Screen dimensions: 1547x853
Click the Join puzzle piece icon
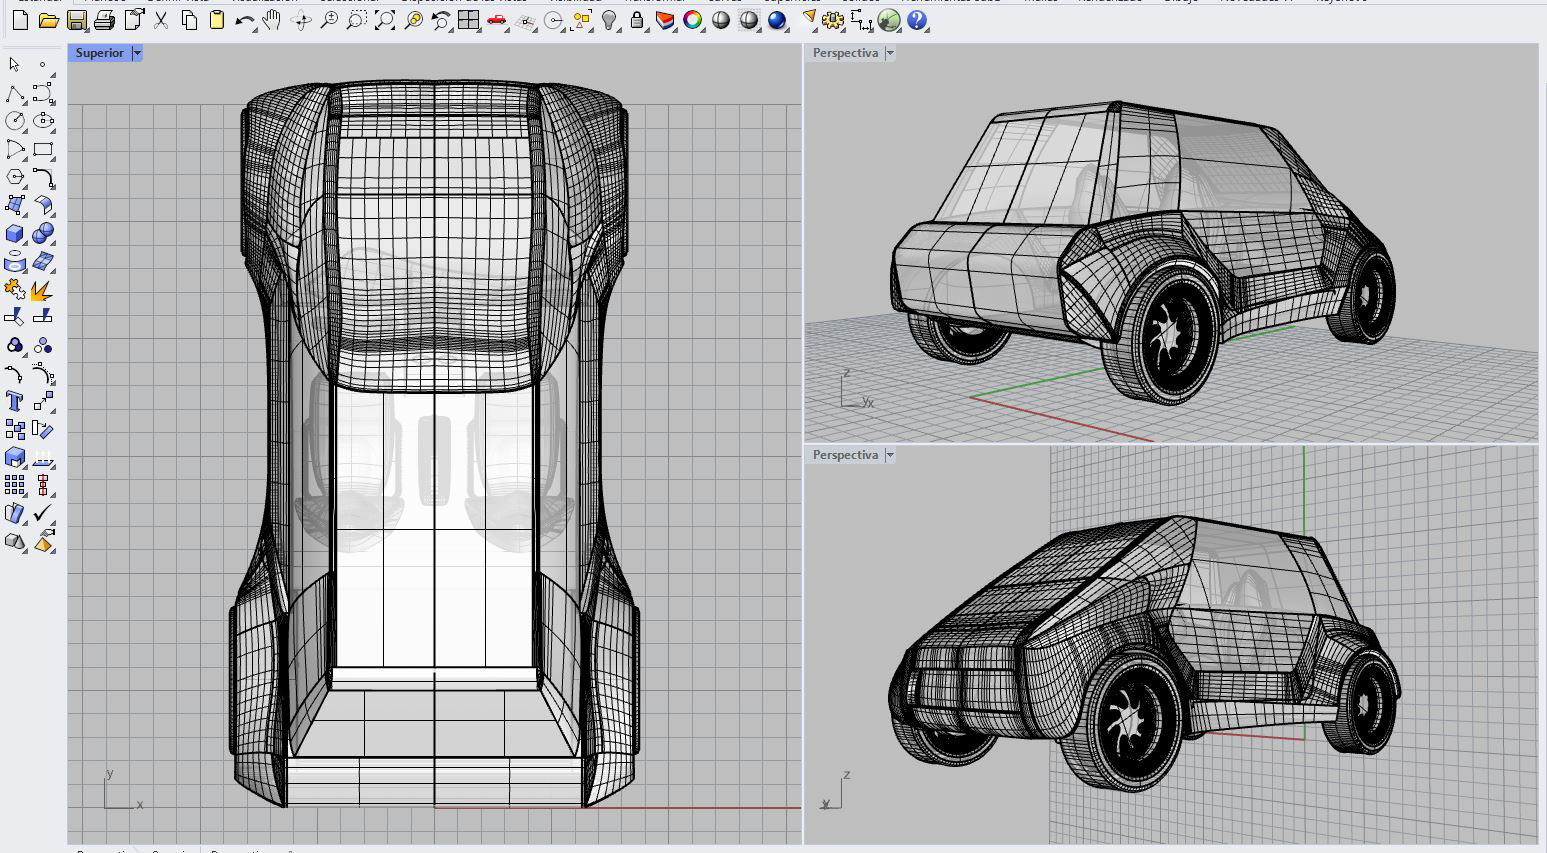coord(15,289)
